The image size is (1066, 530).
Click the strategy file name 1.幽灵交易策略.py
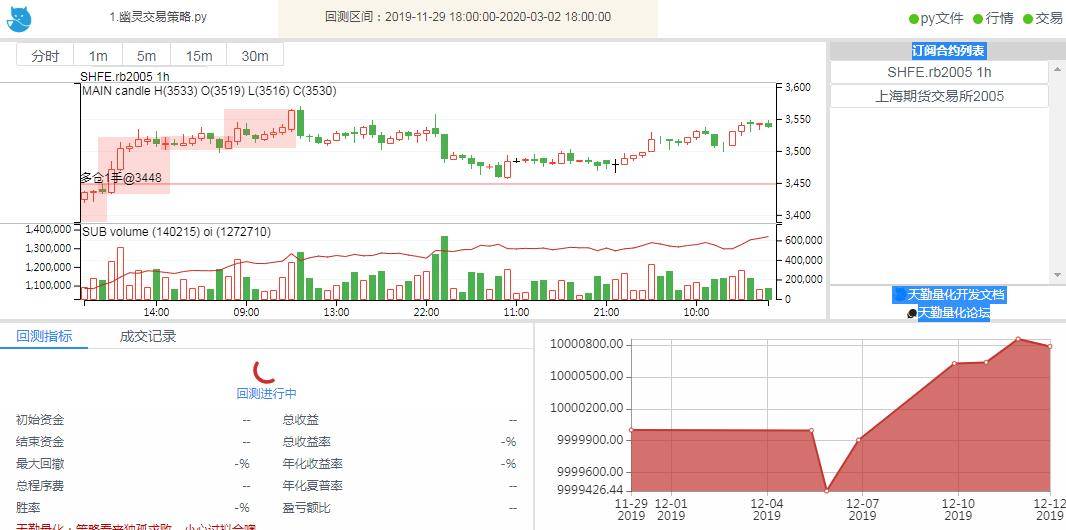coord(158,17)
